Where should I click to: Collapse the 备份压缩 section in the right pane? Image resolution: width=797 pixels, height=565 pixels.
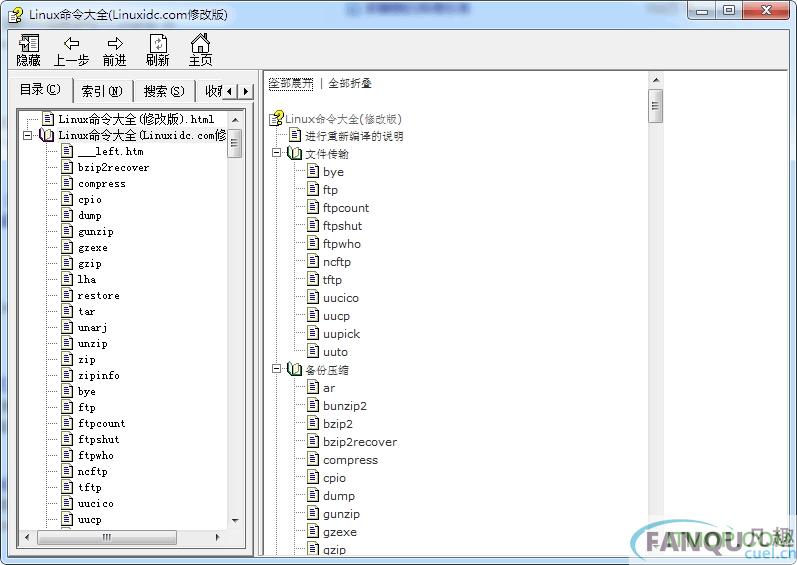coord(276,369)
